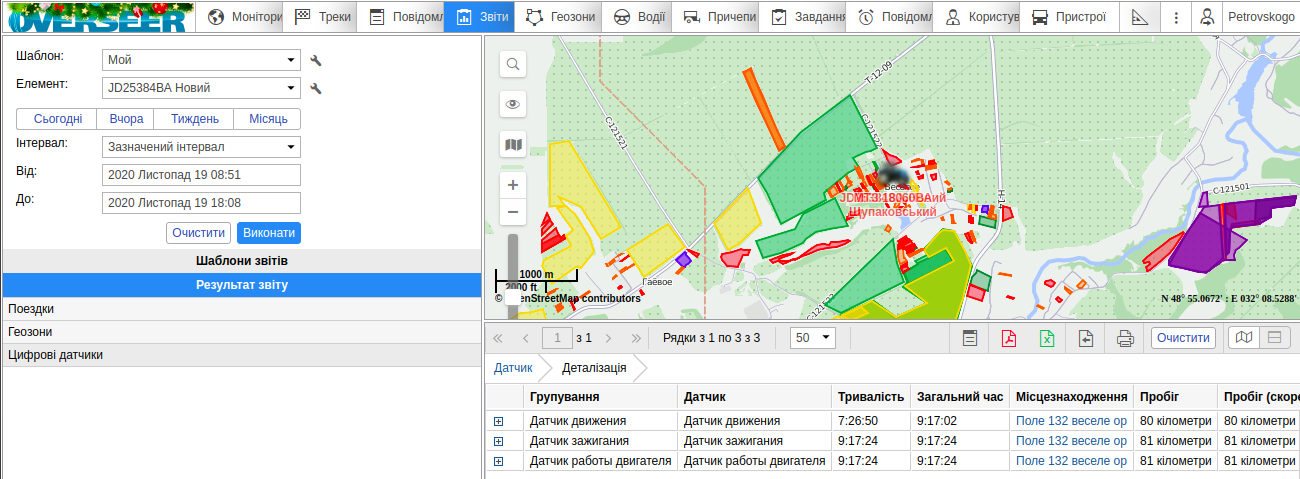
Task: Zoom in on the map
Action: 513,185
